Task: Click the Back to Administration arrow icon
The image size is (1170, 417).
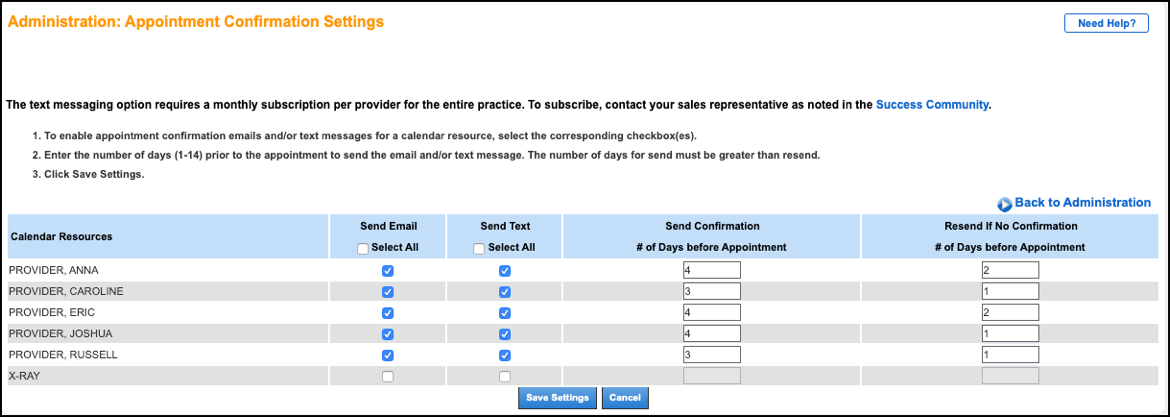Action: point(1004,204)
